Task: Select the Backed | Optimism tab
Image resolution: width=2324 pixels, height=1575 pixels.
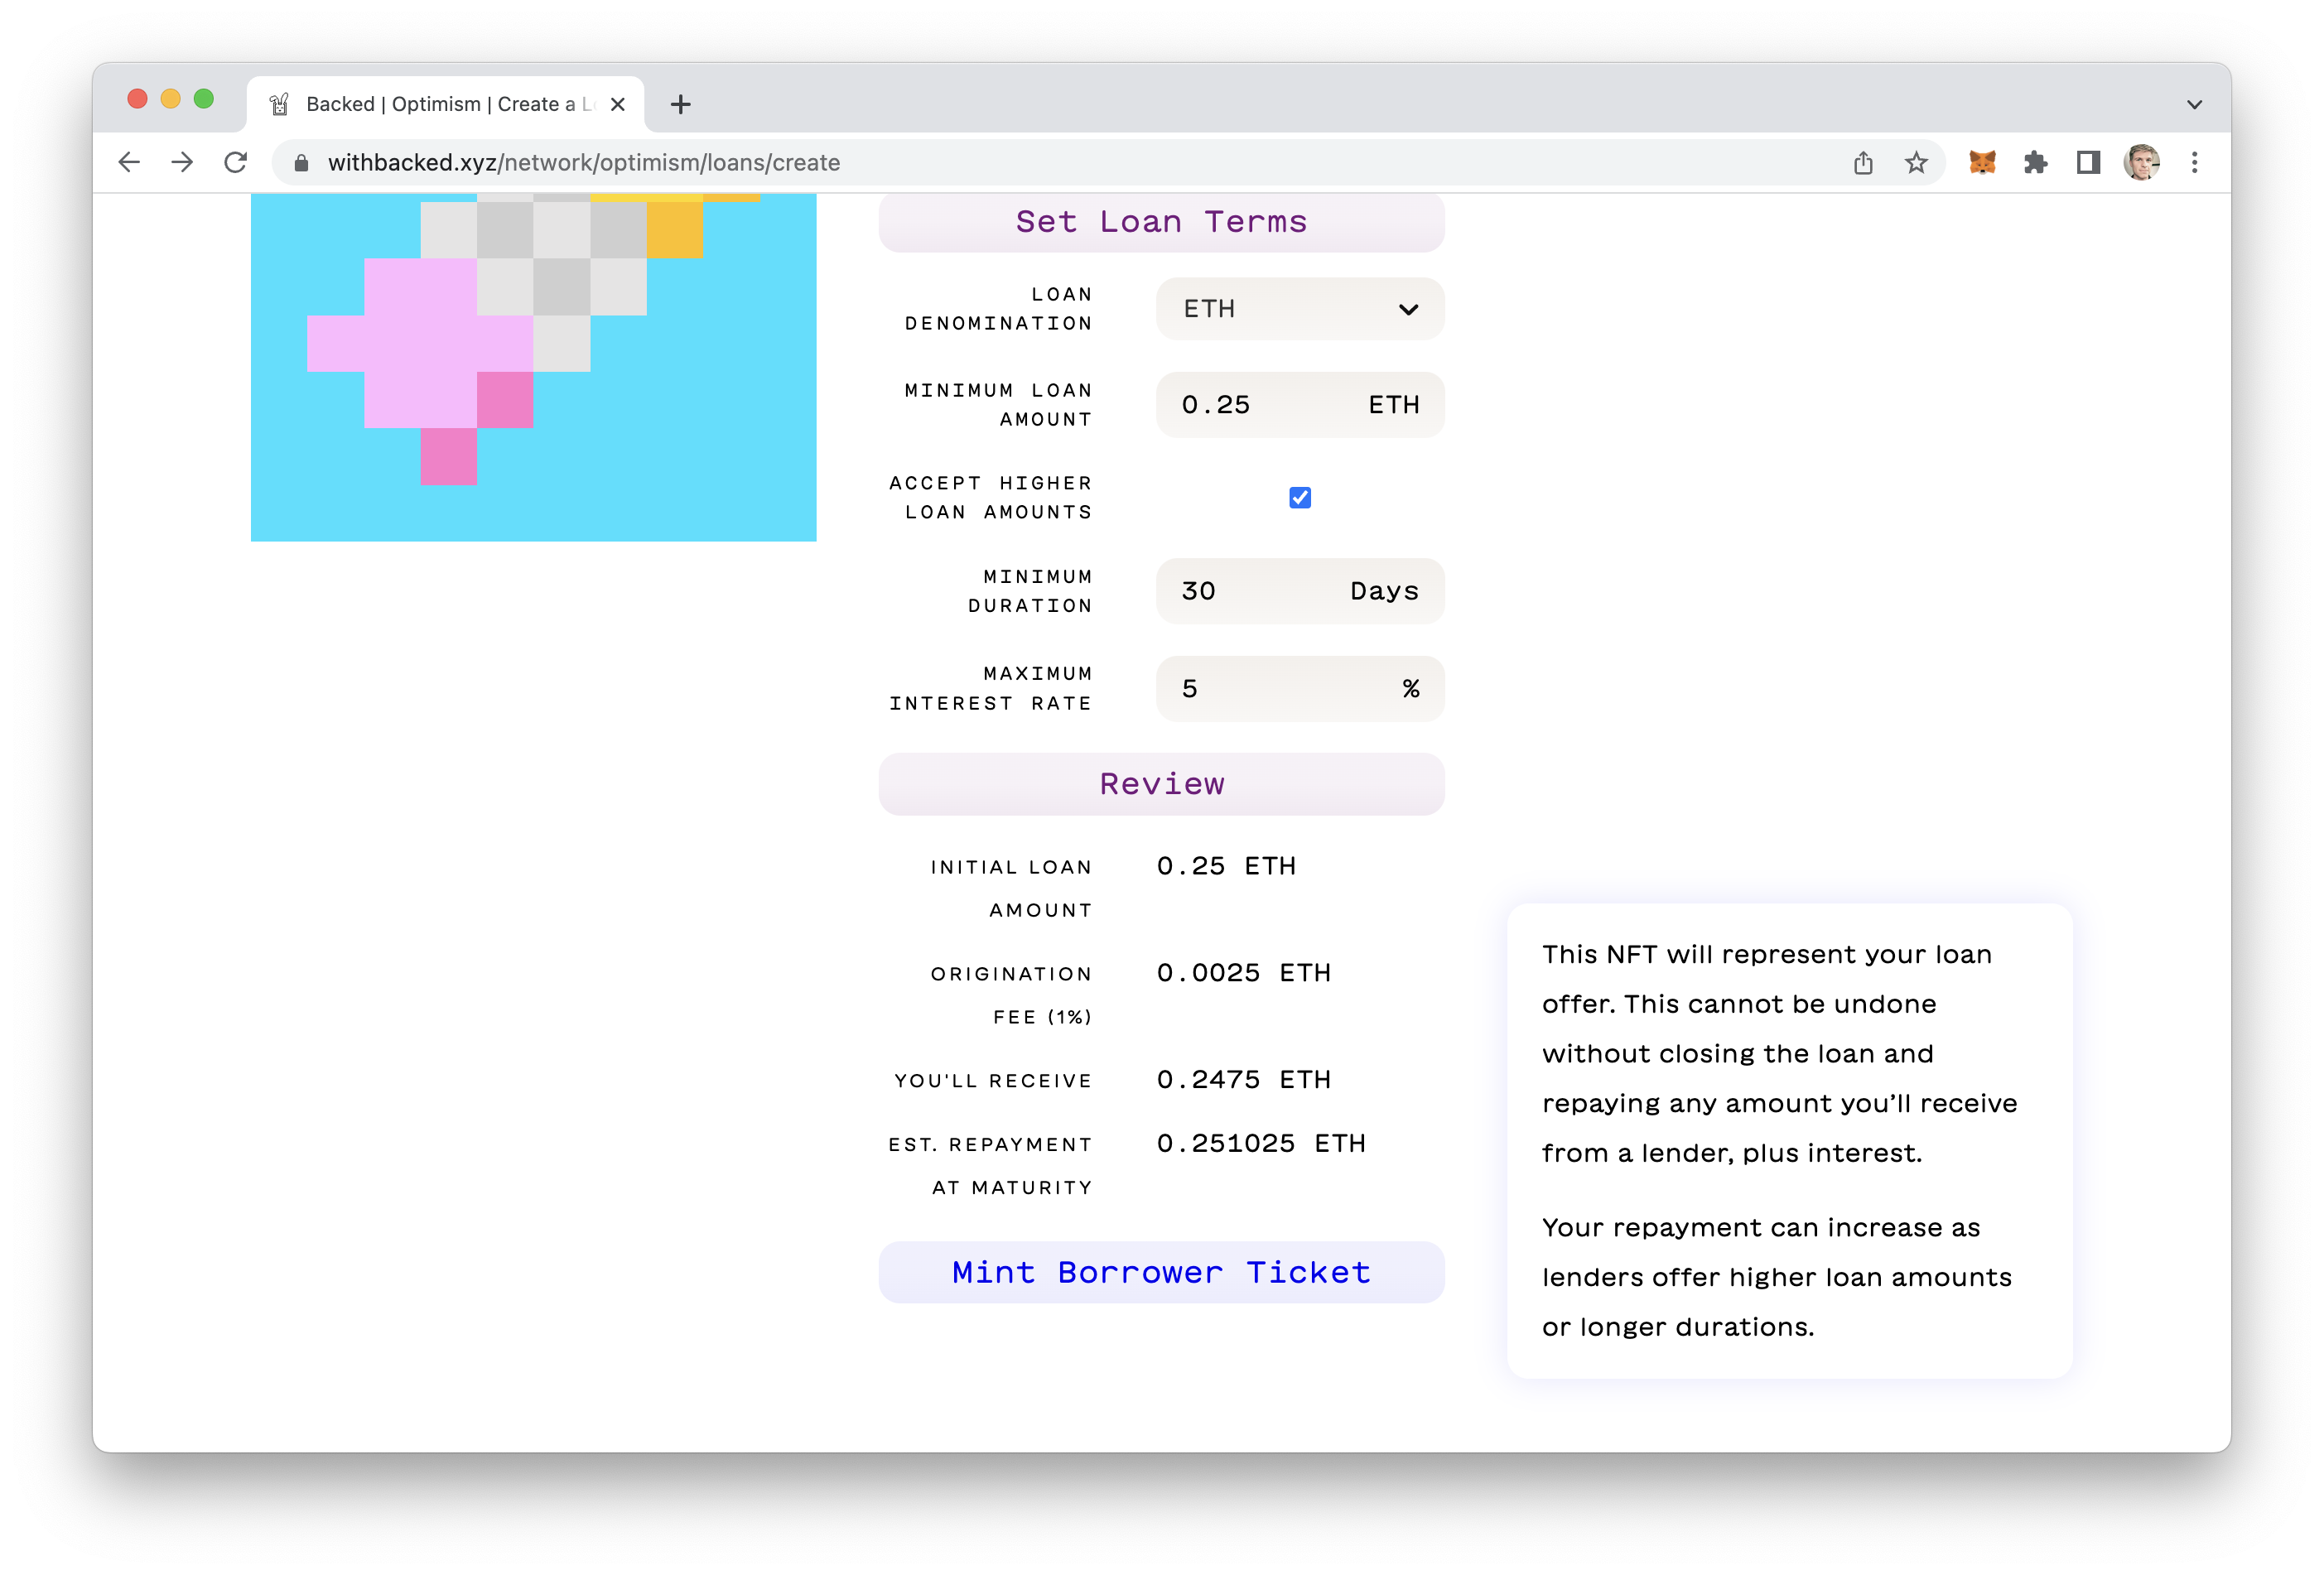Action: [446, 104]
